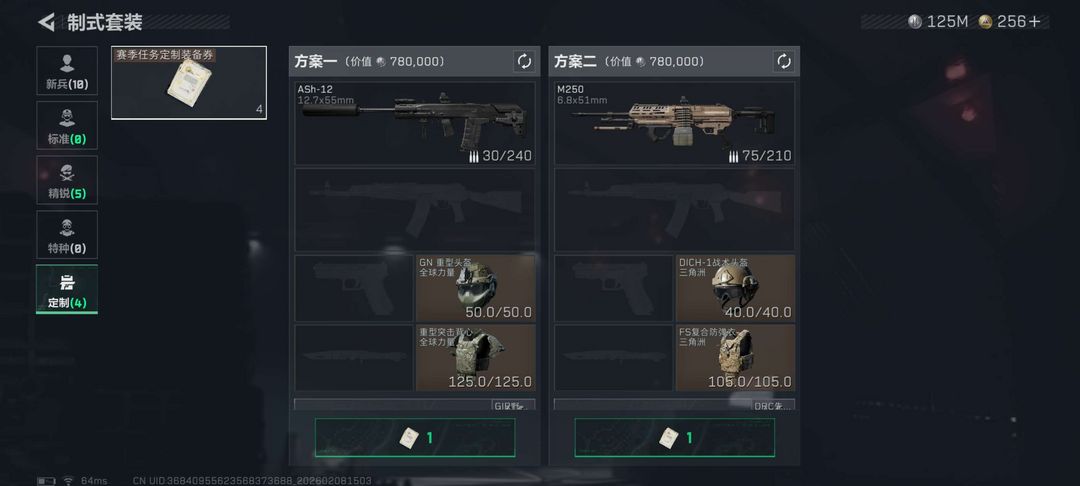Image resolution: width=1080 pixels, height=486 pixels.
Task: Refresh 方案二 with the cycle icon
Action: [x=784, y=61]
